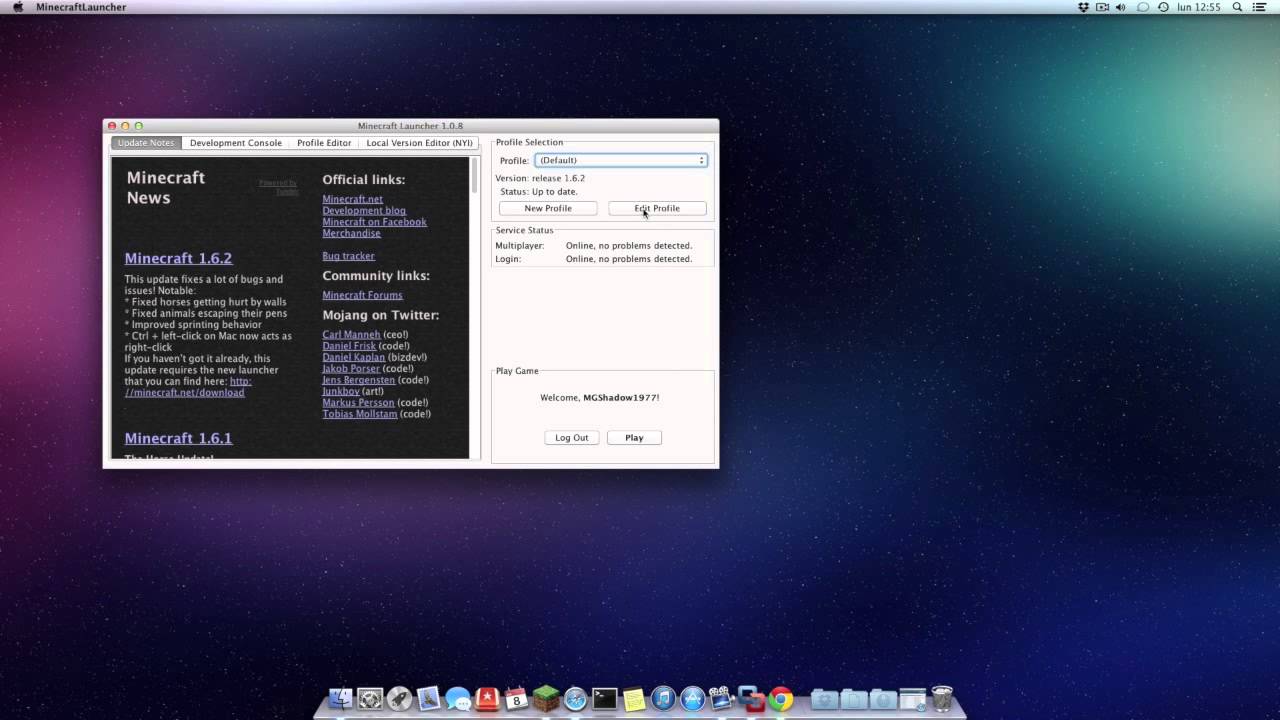Open Messages speech bubble in dock

click(458, 698)
